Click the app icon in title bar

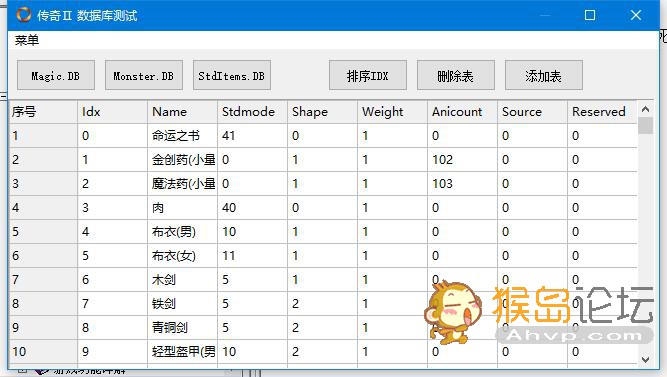coord(23,15)
